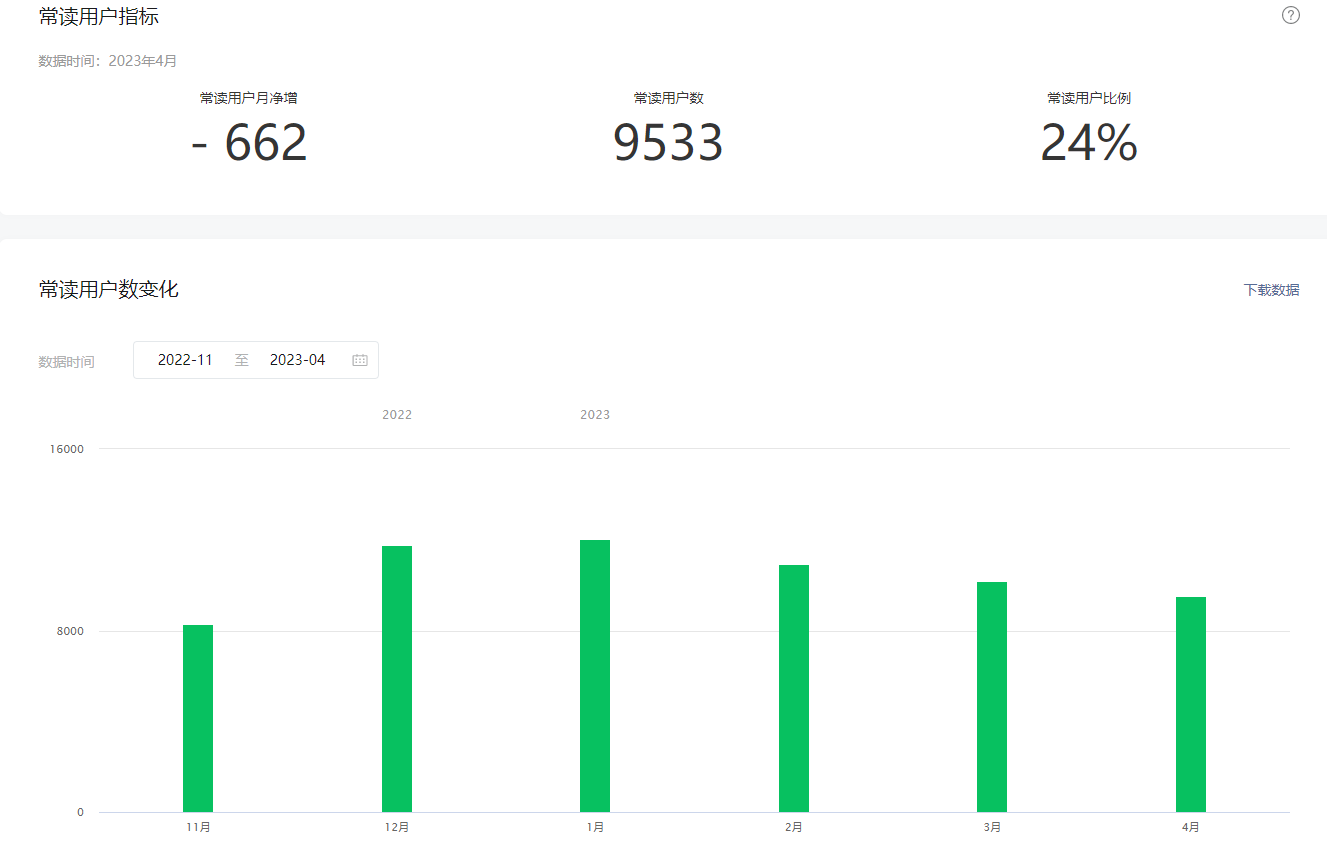Image resolution: width=1327 pixels, height=856 pixels.
Task: Click the tallest bar for 1月
Action: click(595, 675)
